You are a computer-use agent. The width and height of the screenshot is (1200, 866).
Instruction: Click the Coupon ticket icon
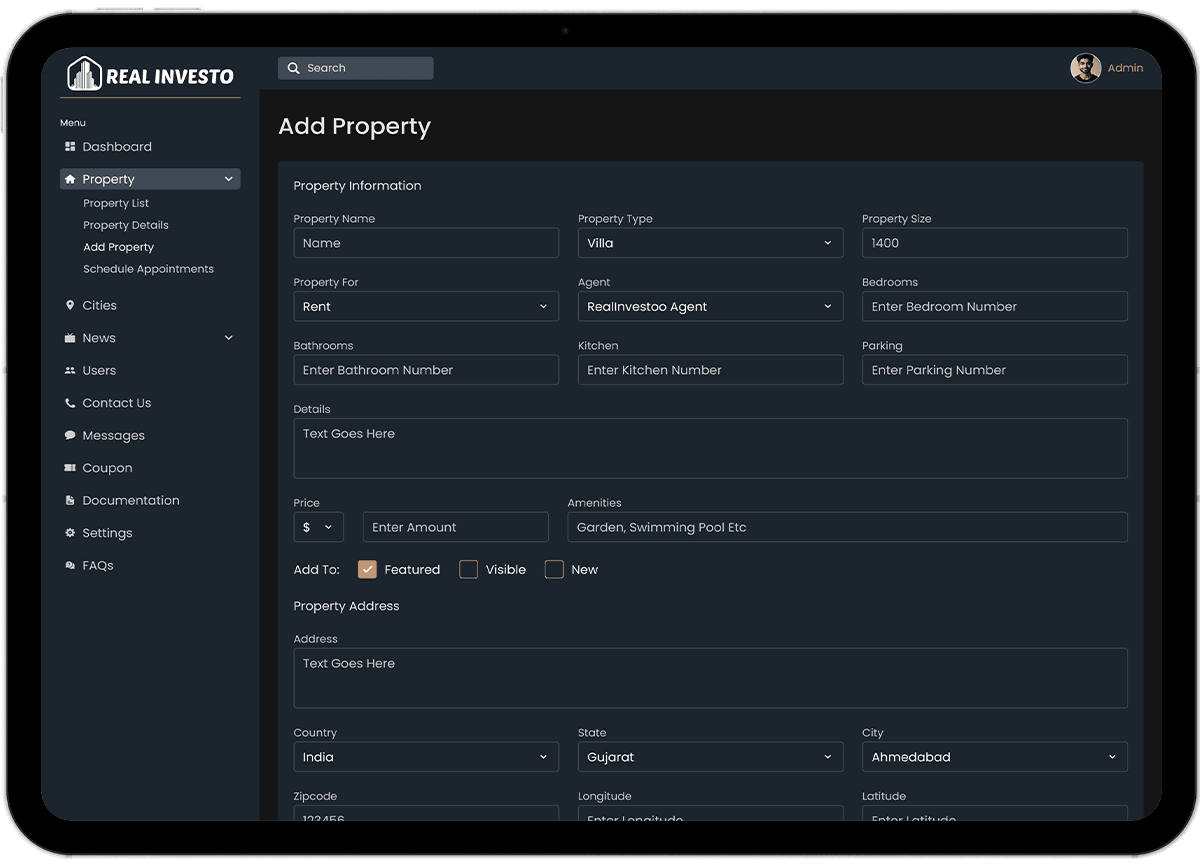click(x=70, y=468)
